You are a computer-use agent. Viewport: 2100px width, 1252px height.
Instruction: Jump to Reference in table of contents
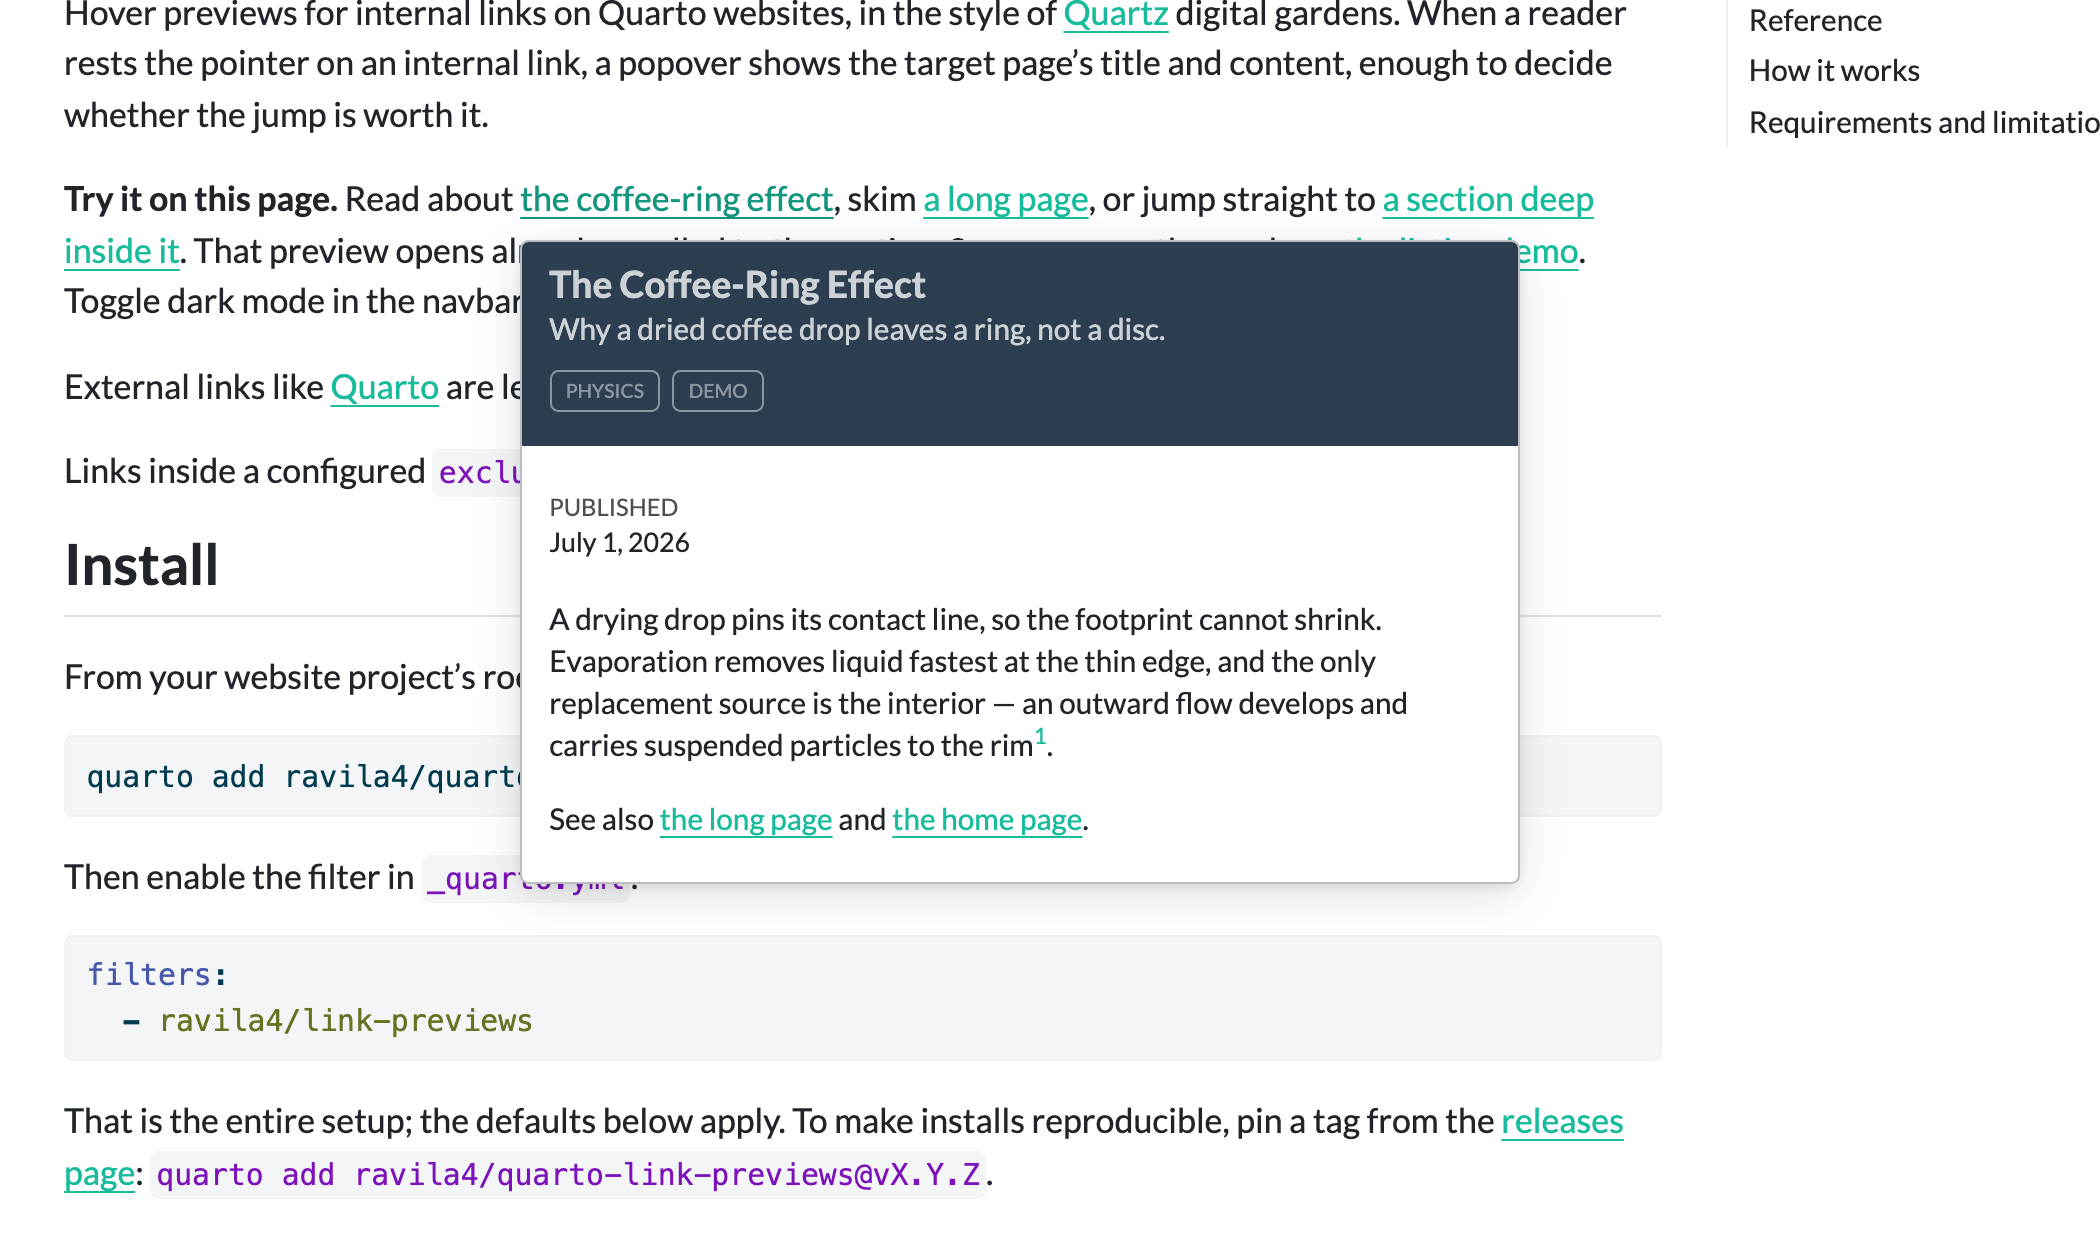[1815, 20]
